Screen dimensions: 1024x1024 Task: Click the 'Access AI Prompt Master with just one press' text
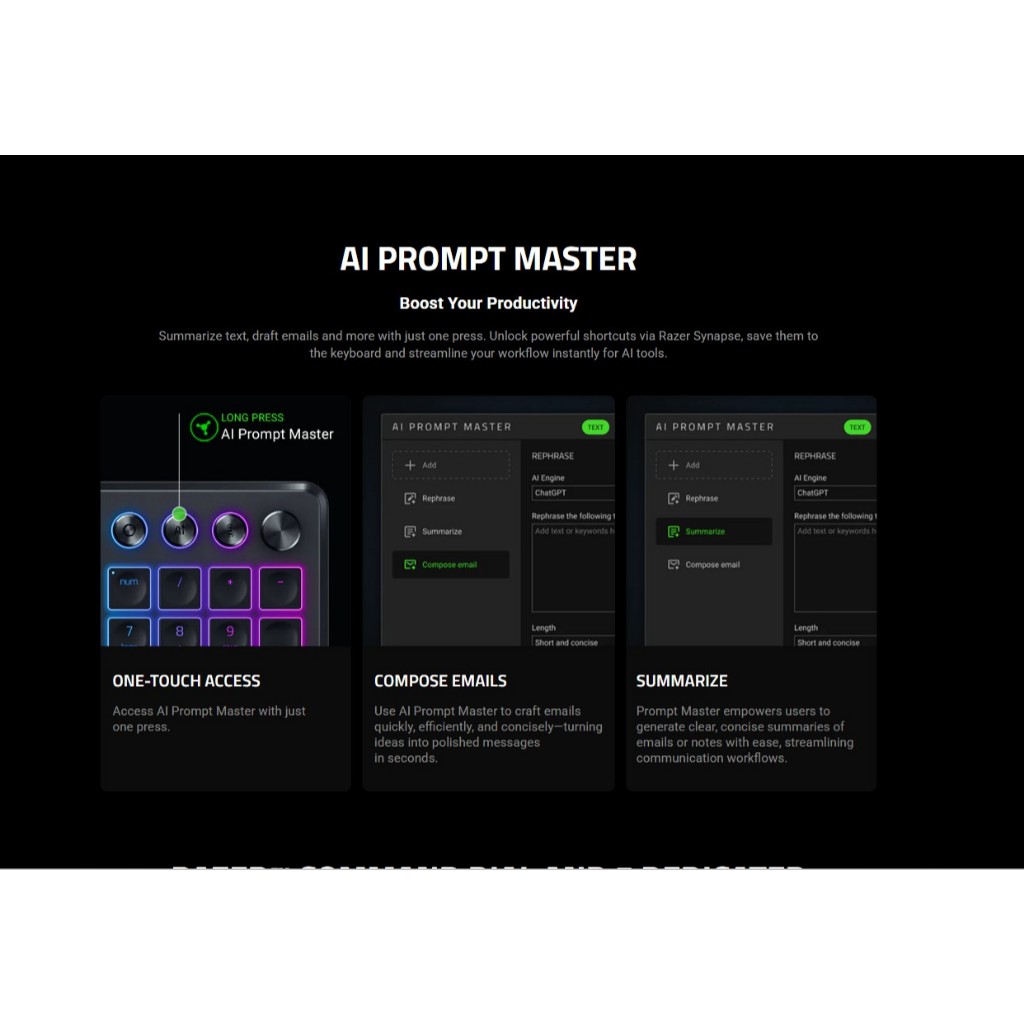(209, 718)
